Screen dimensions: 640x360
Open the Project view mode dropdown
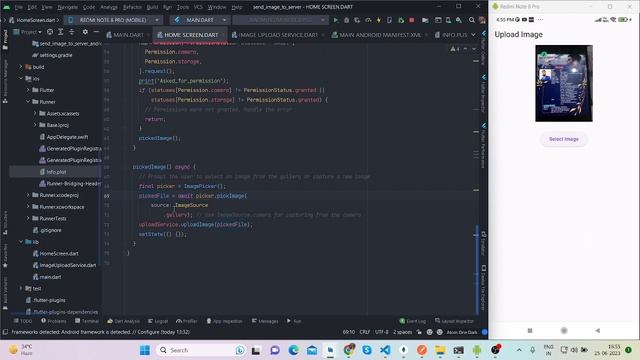(x=28, y=31)
